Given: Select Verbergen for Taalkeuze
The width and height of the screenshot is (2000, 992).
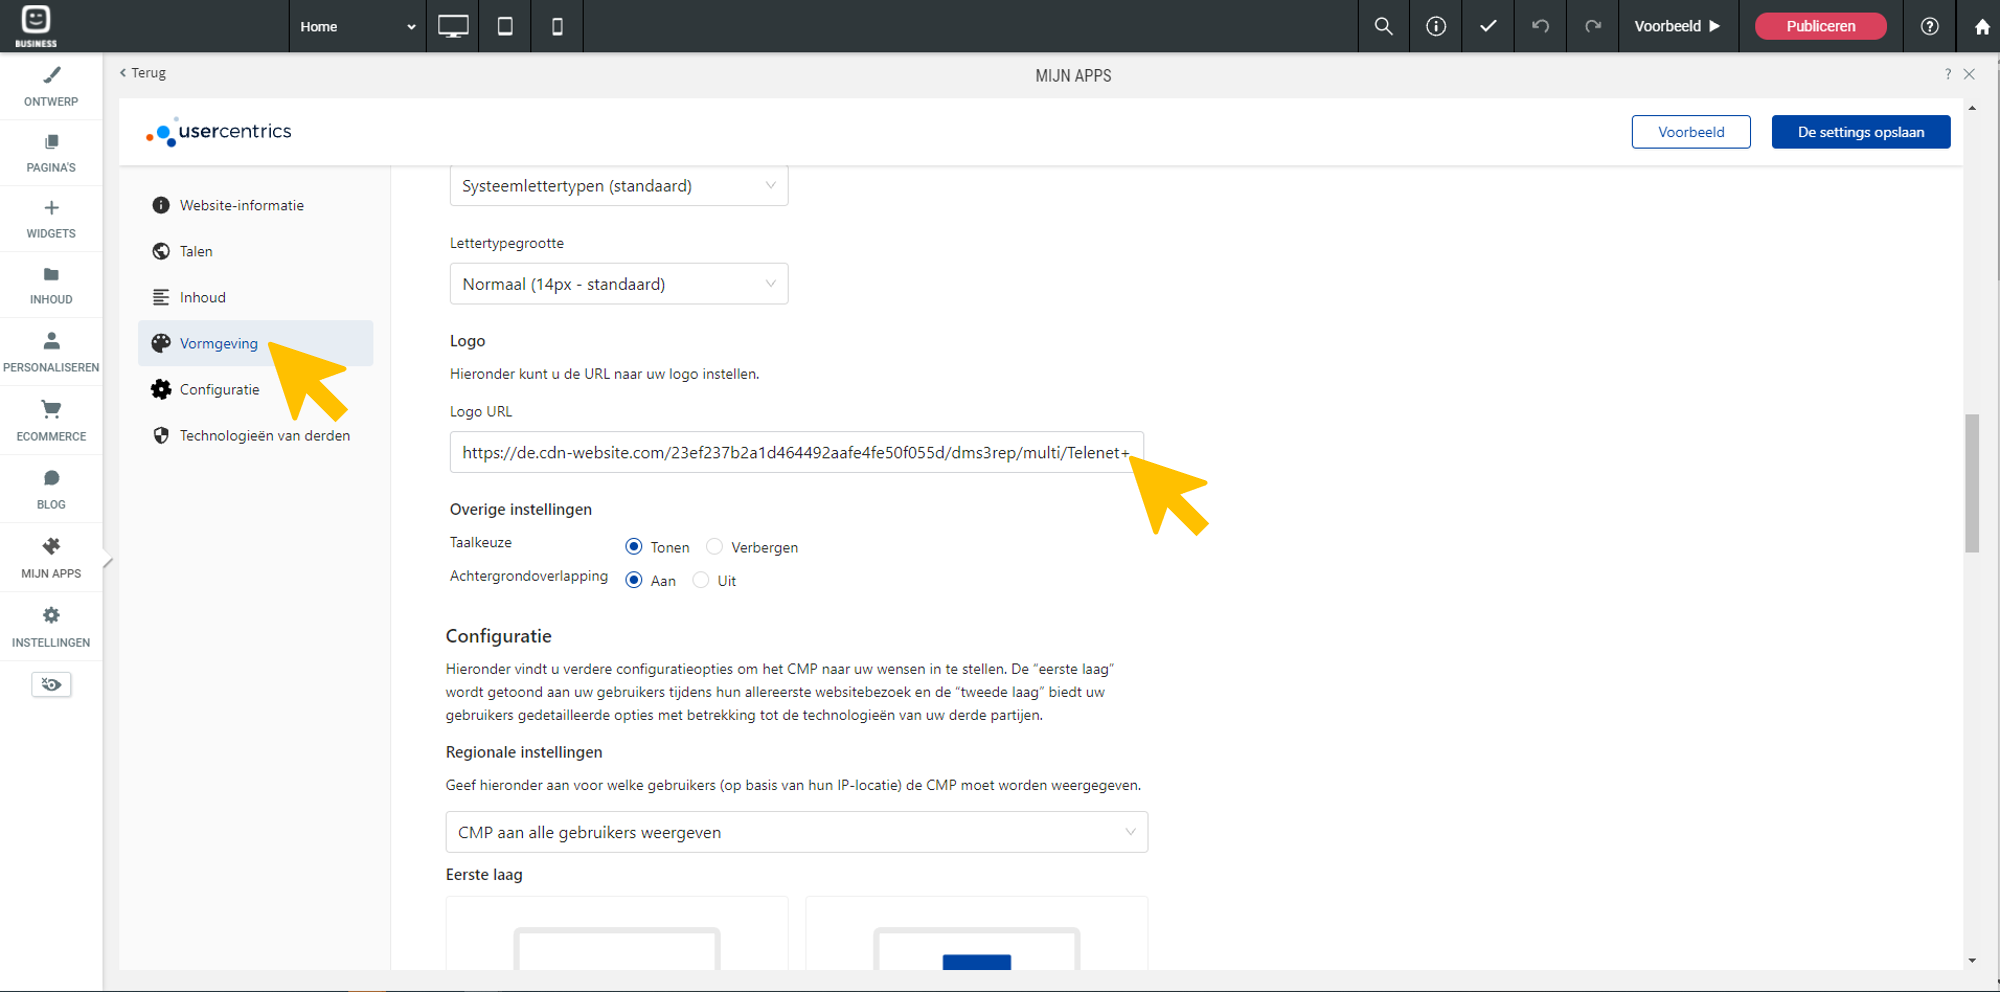Looking at the screenshot, I should tap(714, 547).
